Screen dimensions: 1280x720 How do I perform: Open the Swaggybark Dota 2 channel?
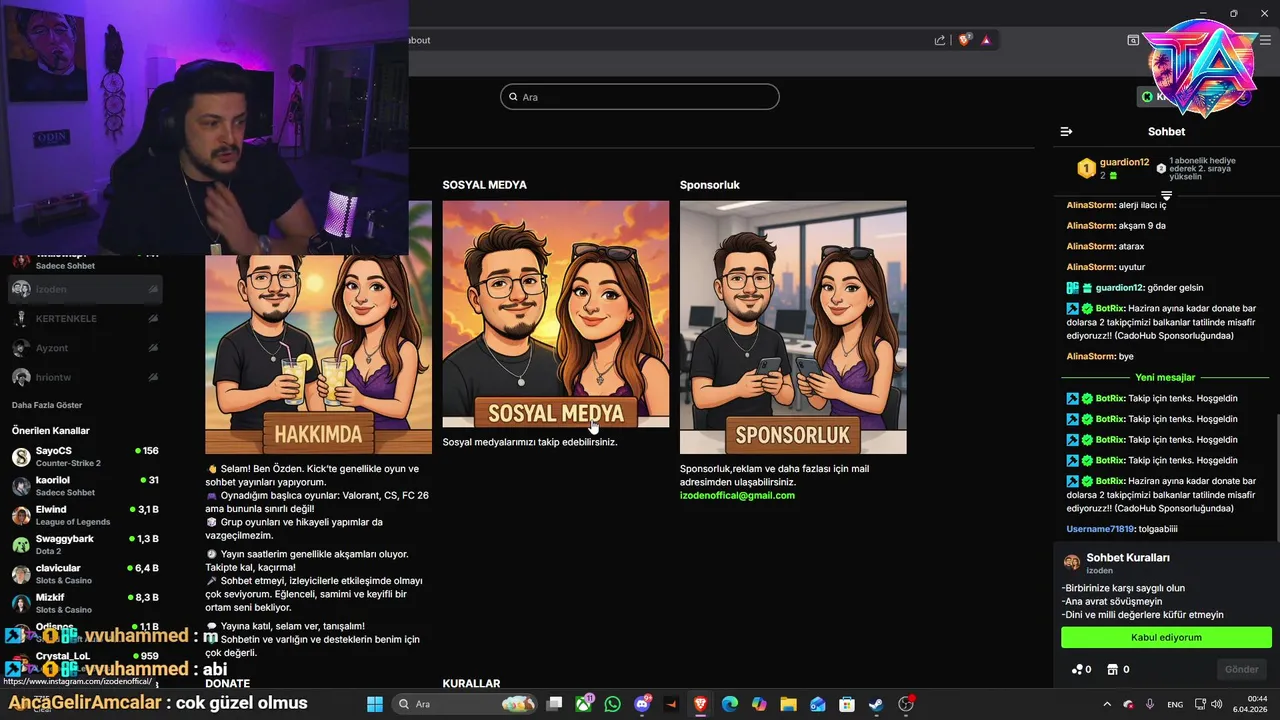pos(85,544)
